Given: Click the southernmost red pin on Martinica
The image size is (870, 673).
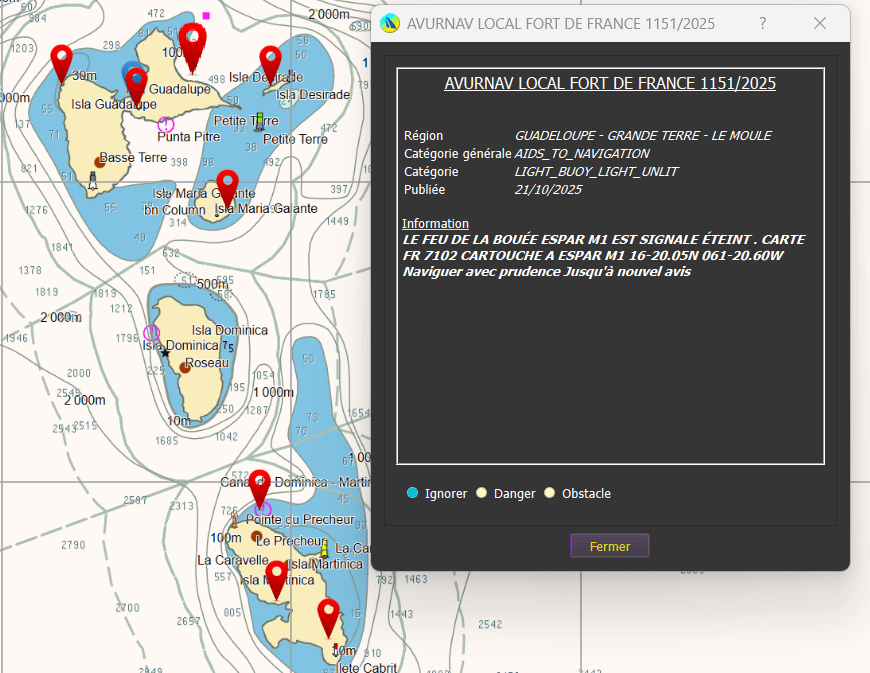Looking at the screenshot, I should (328, 614).
